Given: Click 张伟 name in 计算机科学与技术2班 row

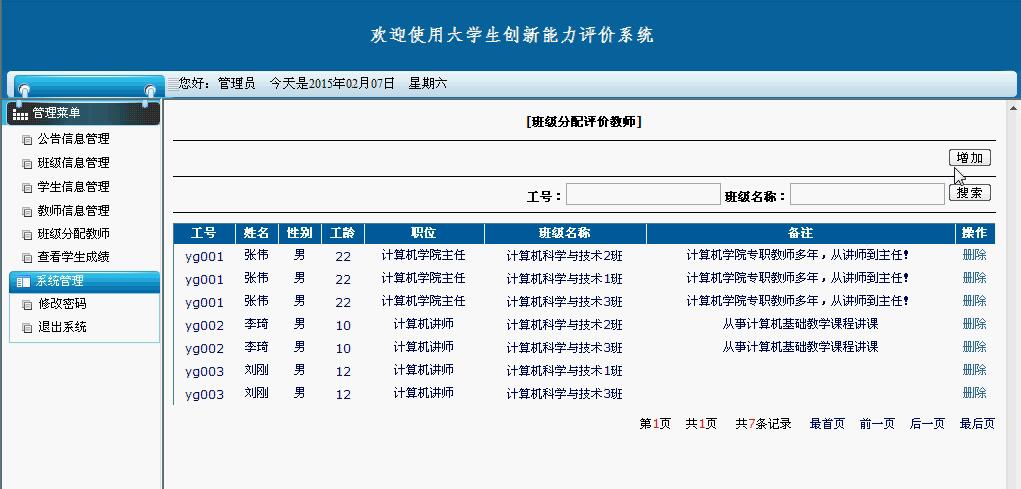Looking at the screenshot, I should pos(257,255).
